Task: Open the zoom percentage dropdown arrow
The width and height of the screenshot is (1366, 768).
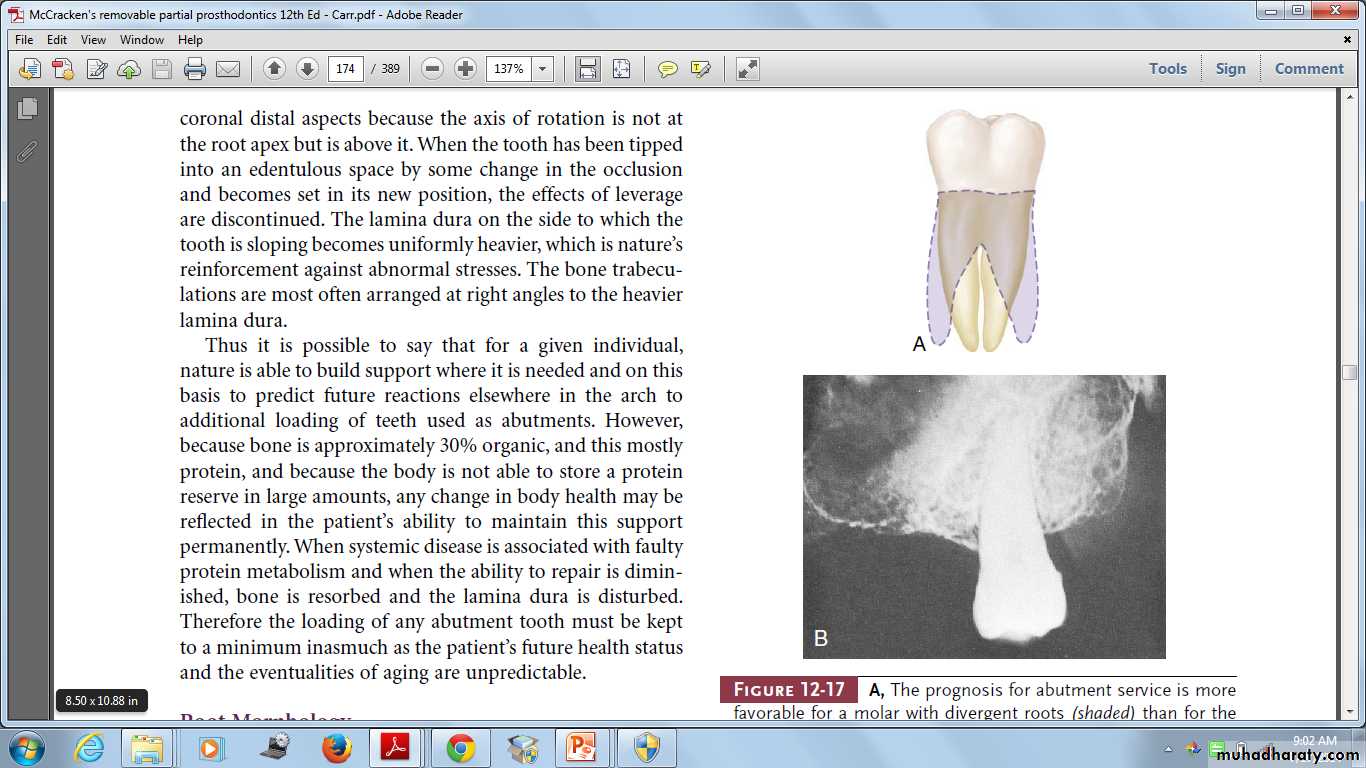Action: 543,69
